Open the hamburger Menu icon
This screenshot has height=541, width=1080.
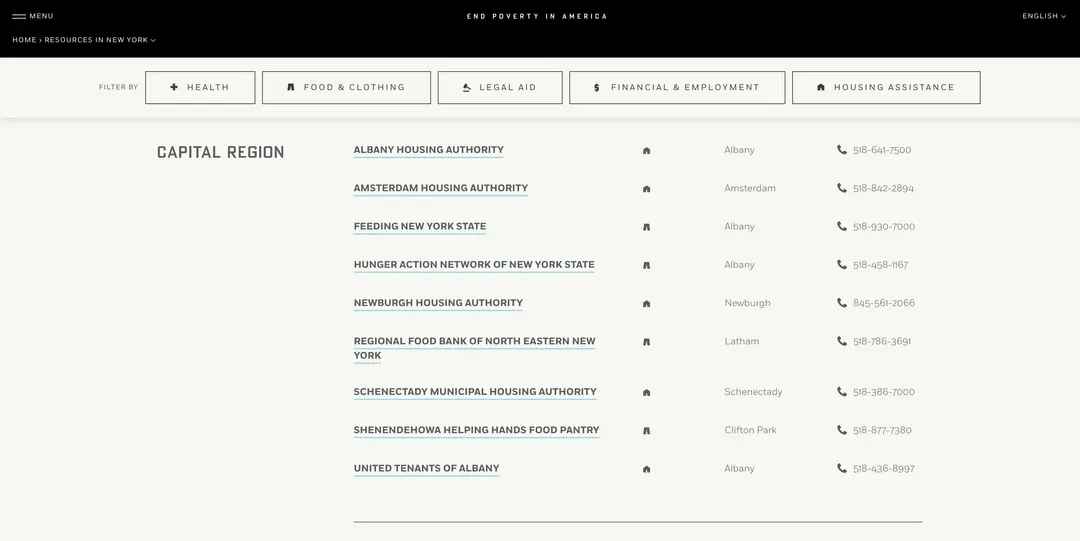19,16
